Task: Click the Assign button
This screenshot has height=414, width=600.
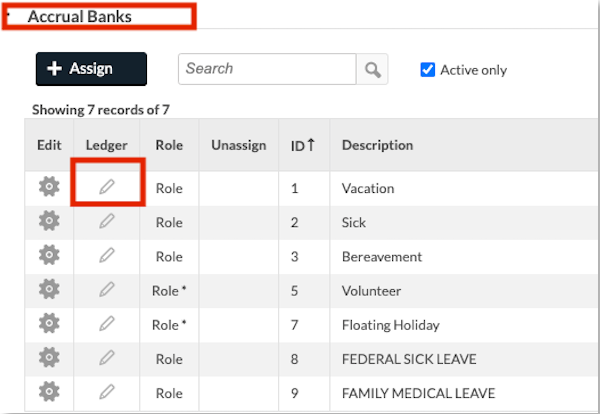Action: [91, 69]
